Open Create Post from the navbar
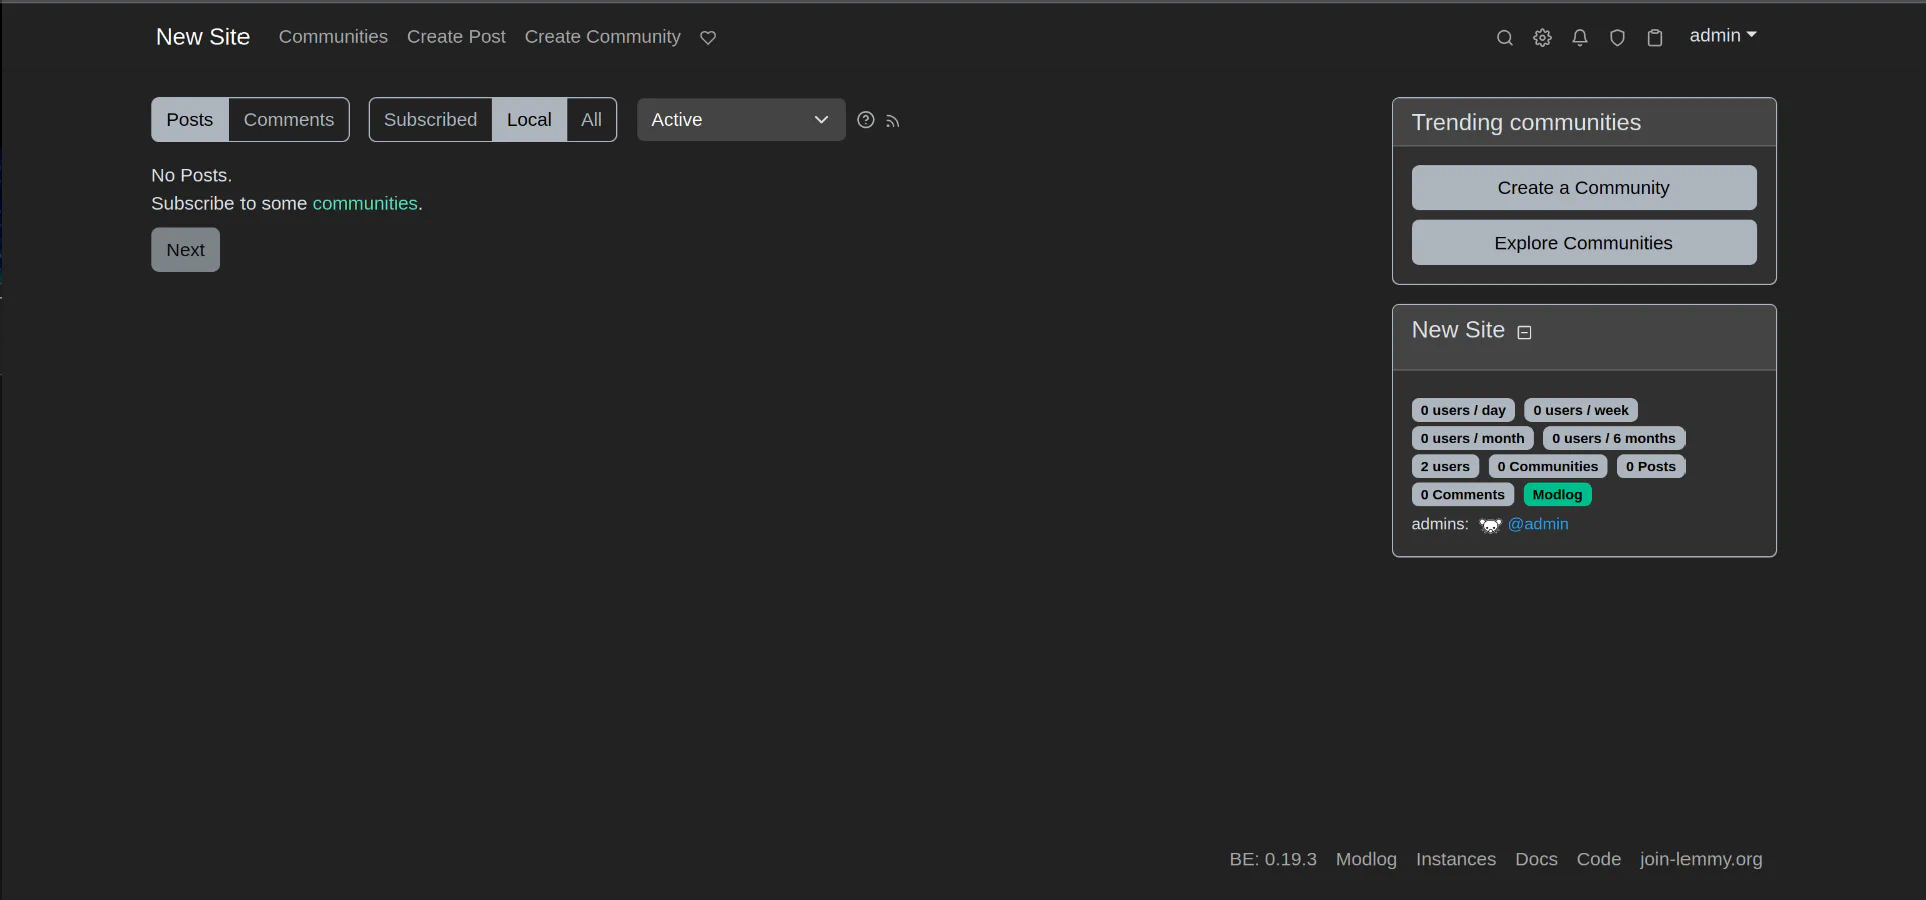Image resolution: width=1926 pixels, height=900 pixels. 456,37
